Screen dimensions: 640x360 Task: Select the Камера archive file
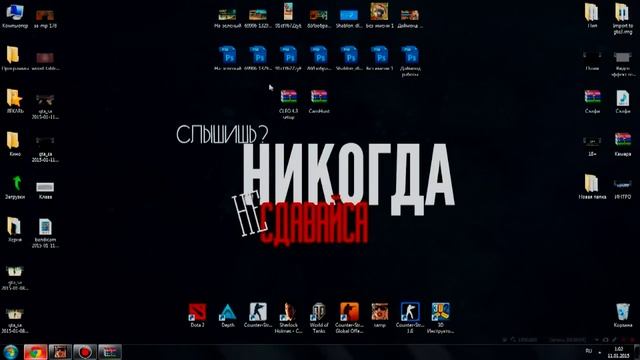(623, 144)
